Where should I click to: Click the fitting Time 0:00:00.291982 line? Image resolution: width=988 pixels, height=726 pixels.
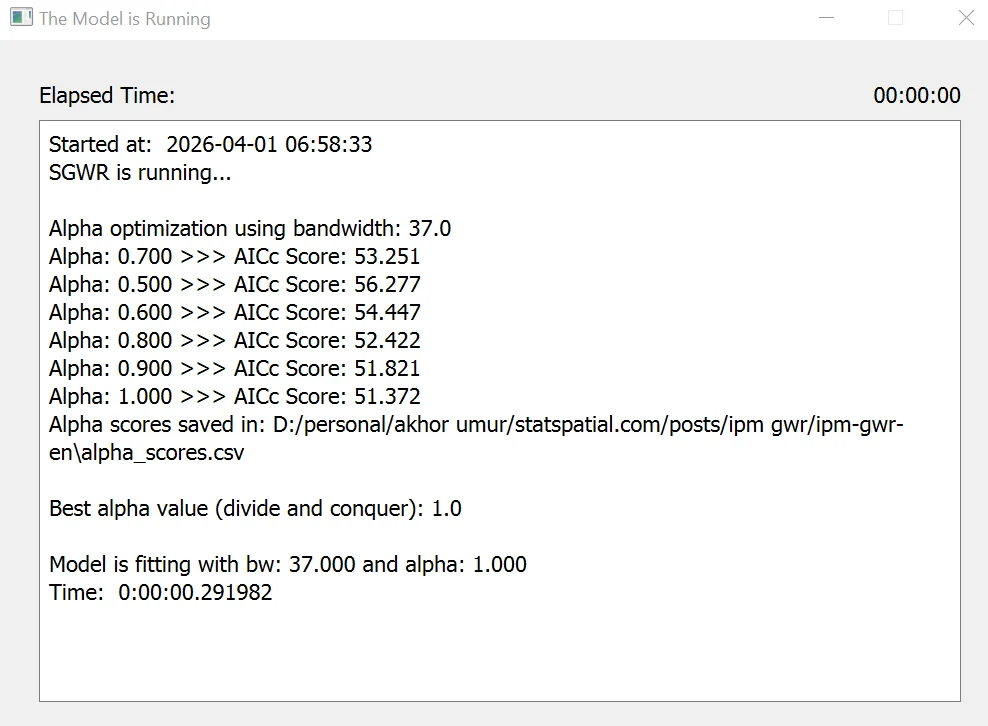click(160, 593)
